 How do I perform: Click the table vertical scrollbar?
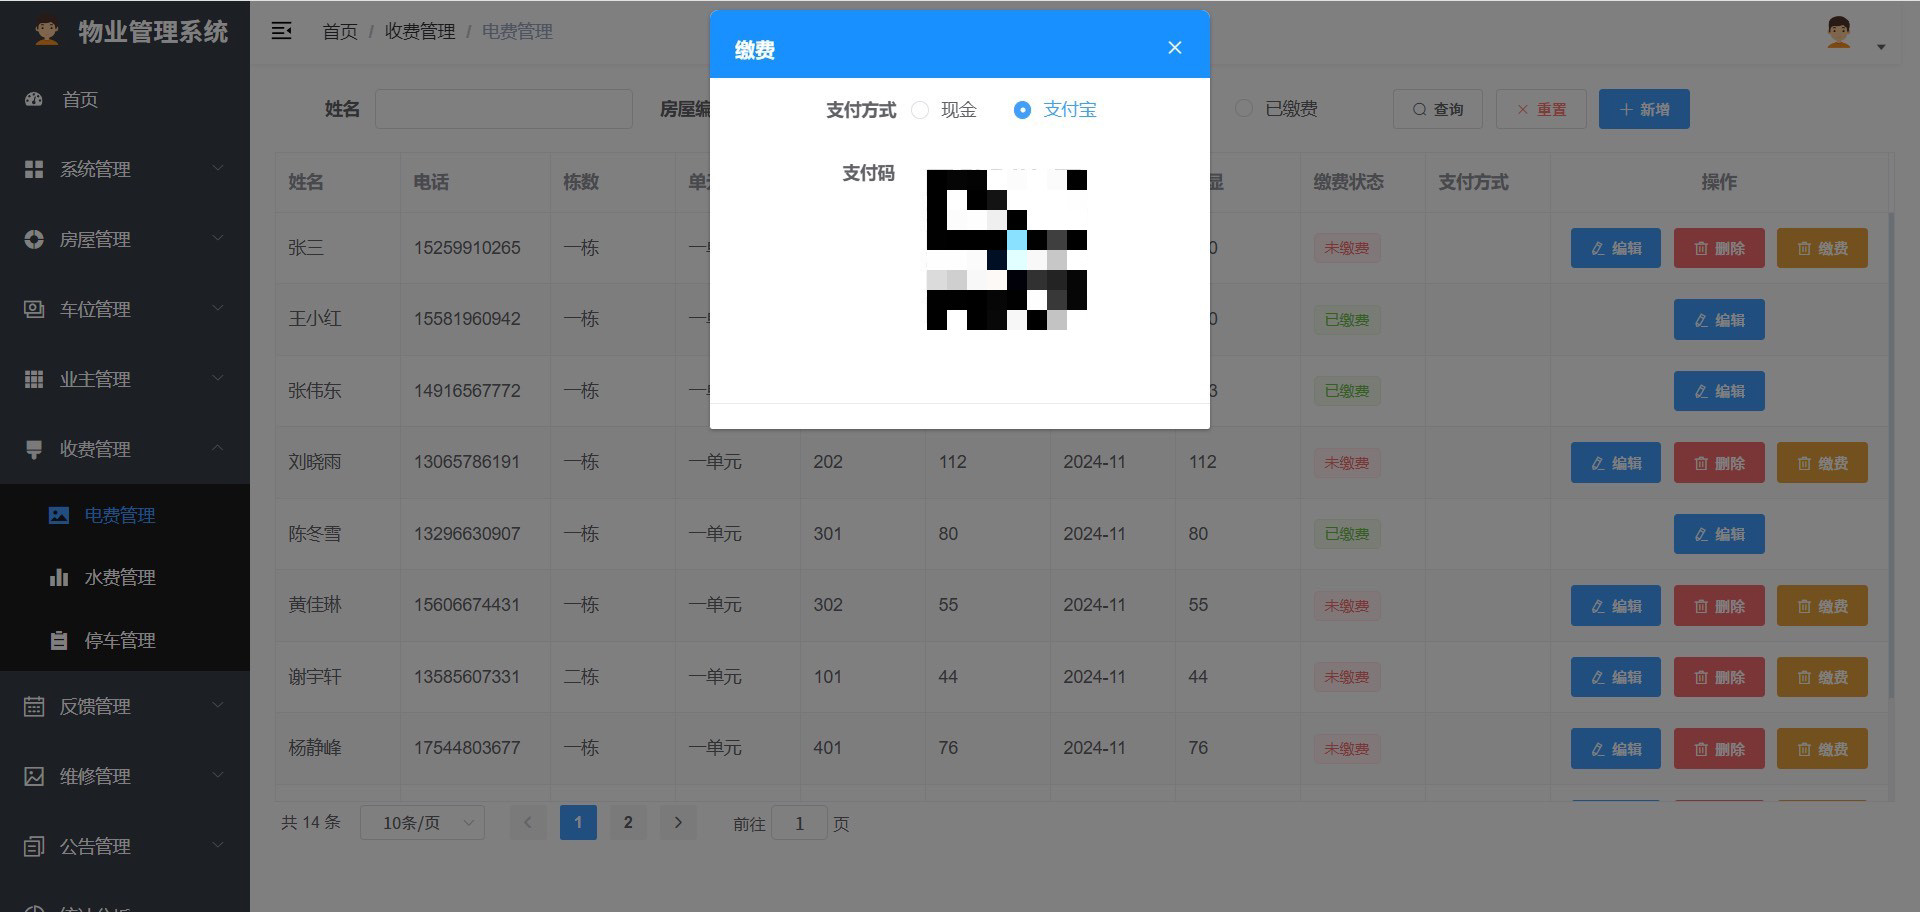[1890, 455]
